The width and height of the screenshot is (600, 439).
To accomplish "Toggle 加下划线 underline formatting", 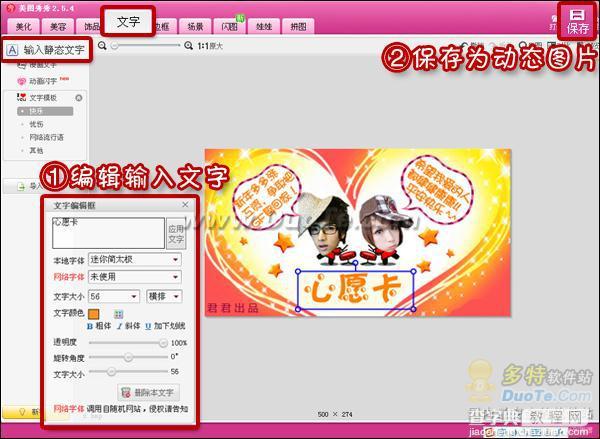I will pos(165,326).
